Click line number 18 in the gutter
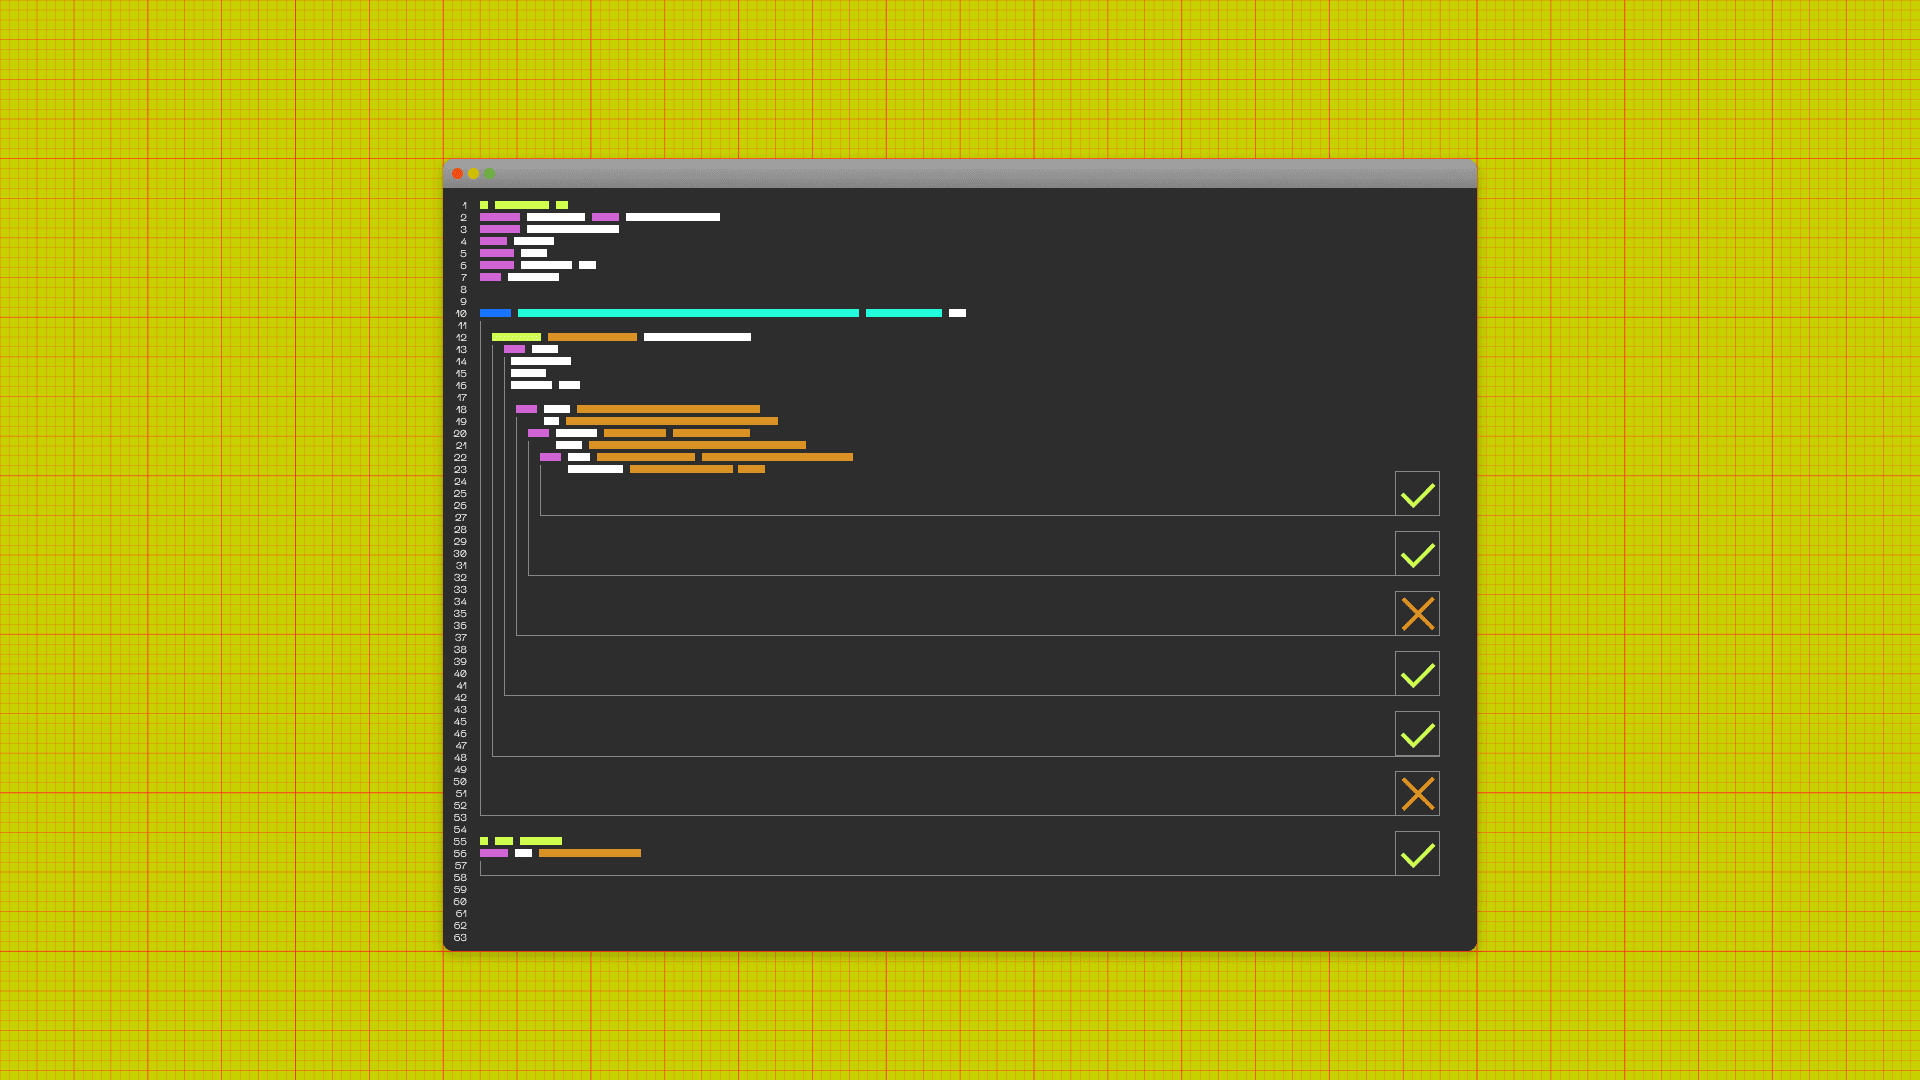 pyautogui.click(x=461, y=410)
